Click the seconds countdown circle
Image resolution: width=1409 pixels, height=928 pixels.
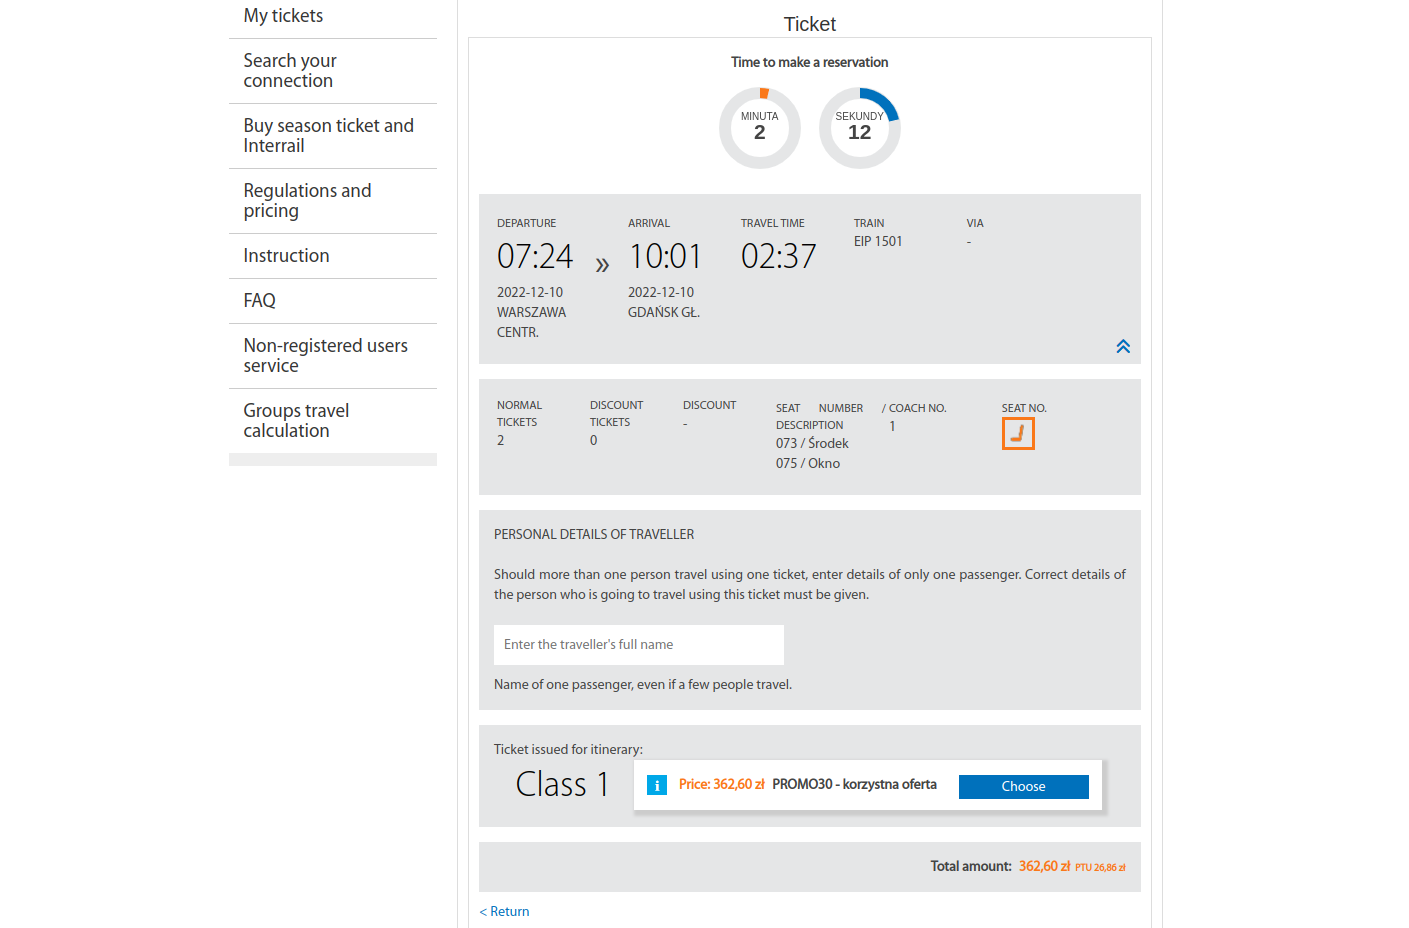[x=860, y=128]
